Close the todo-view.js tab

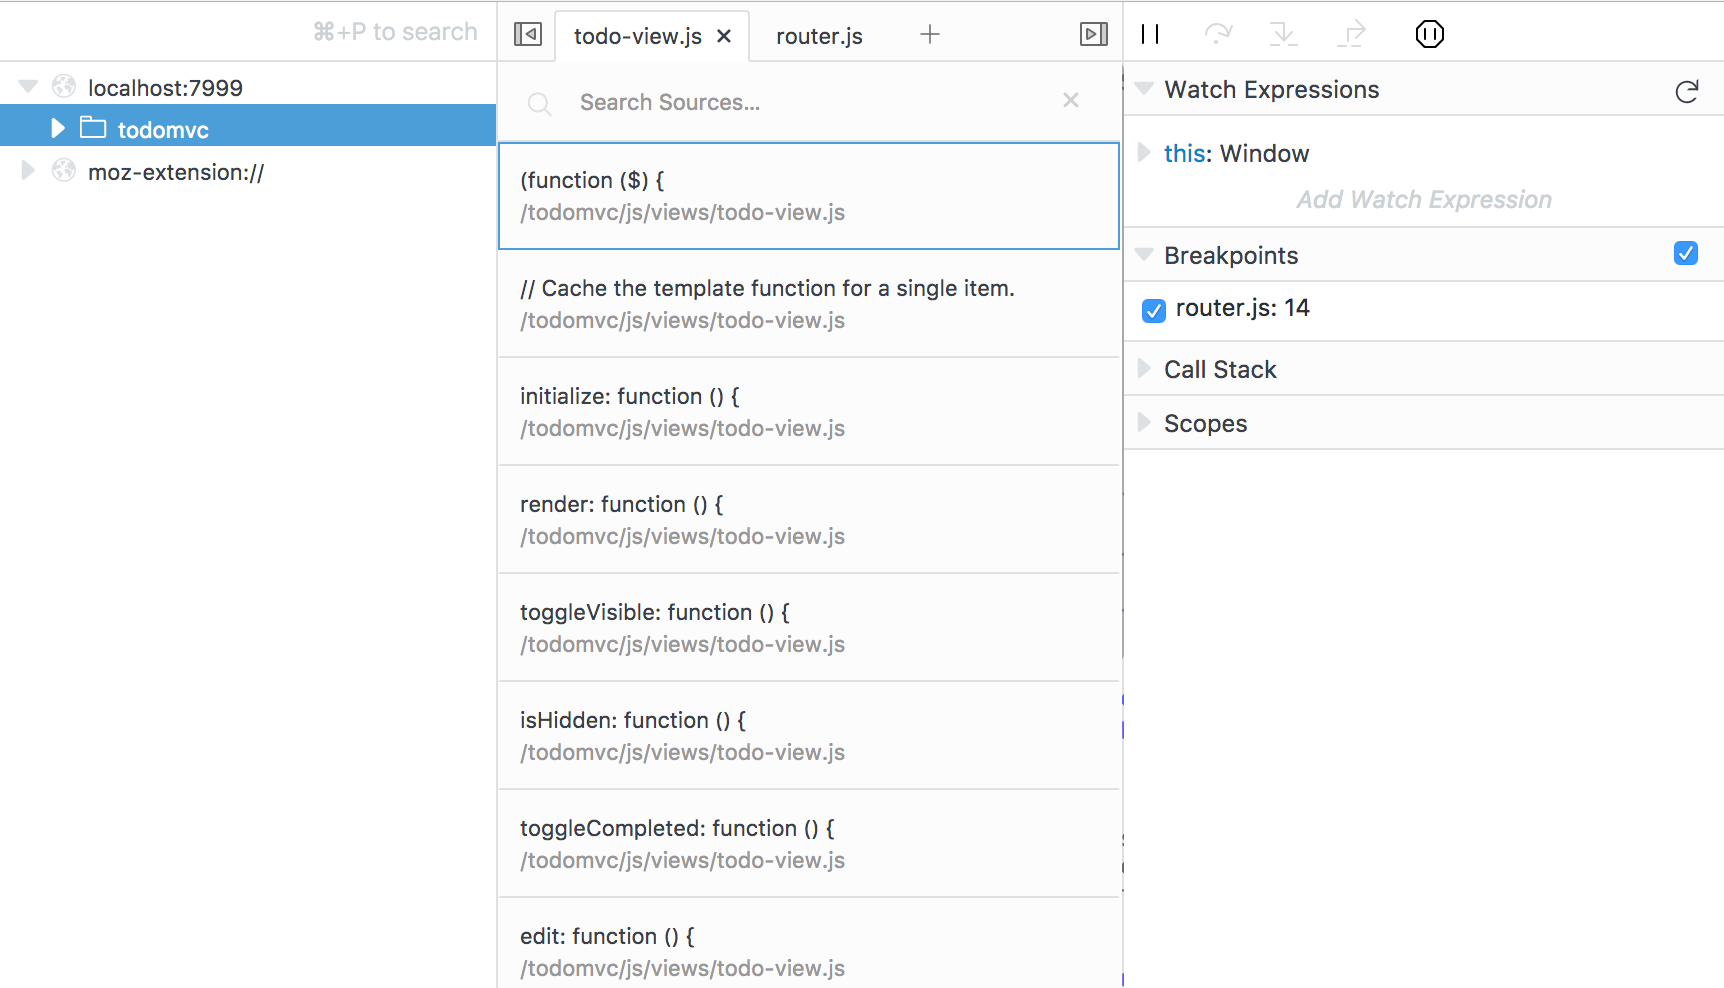pos(724,36)
